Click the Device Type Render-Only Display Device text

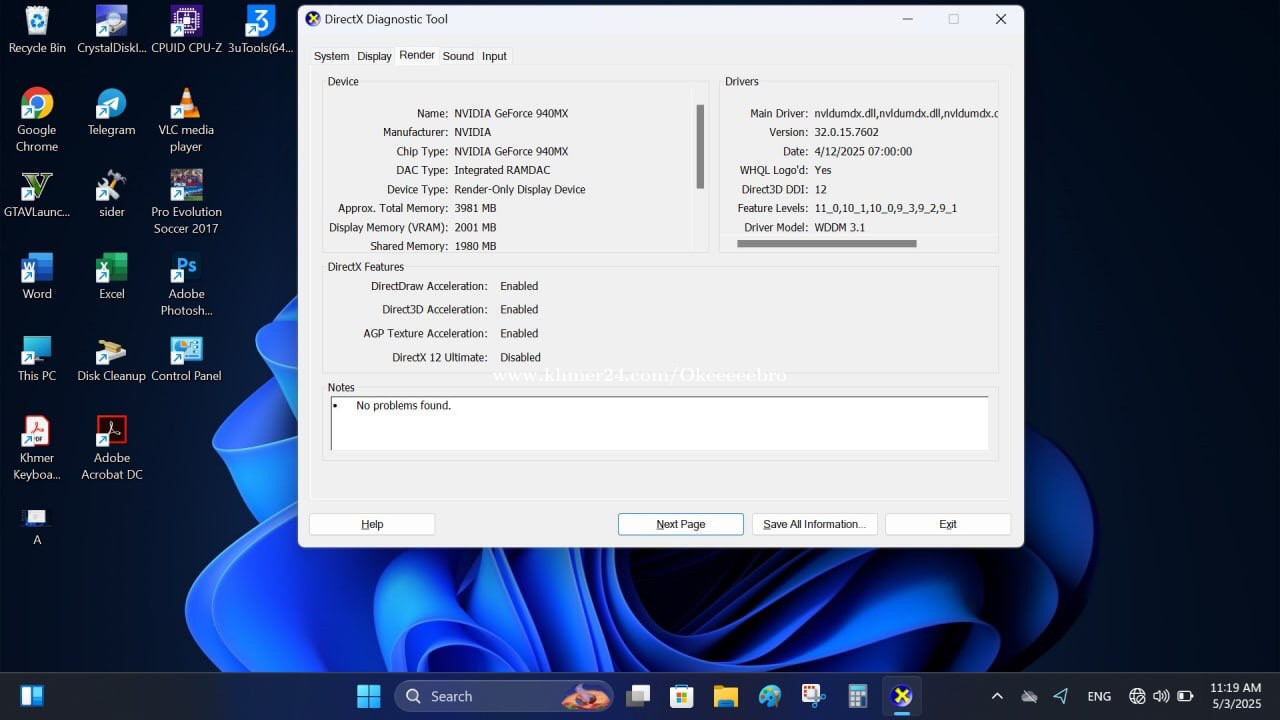[520, 189]
